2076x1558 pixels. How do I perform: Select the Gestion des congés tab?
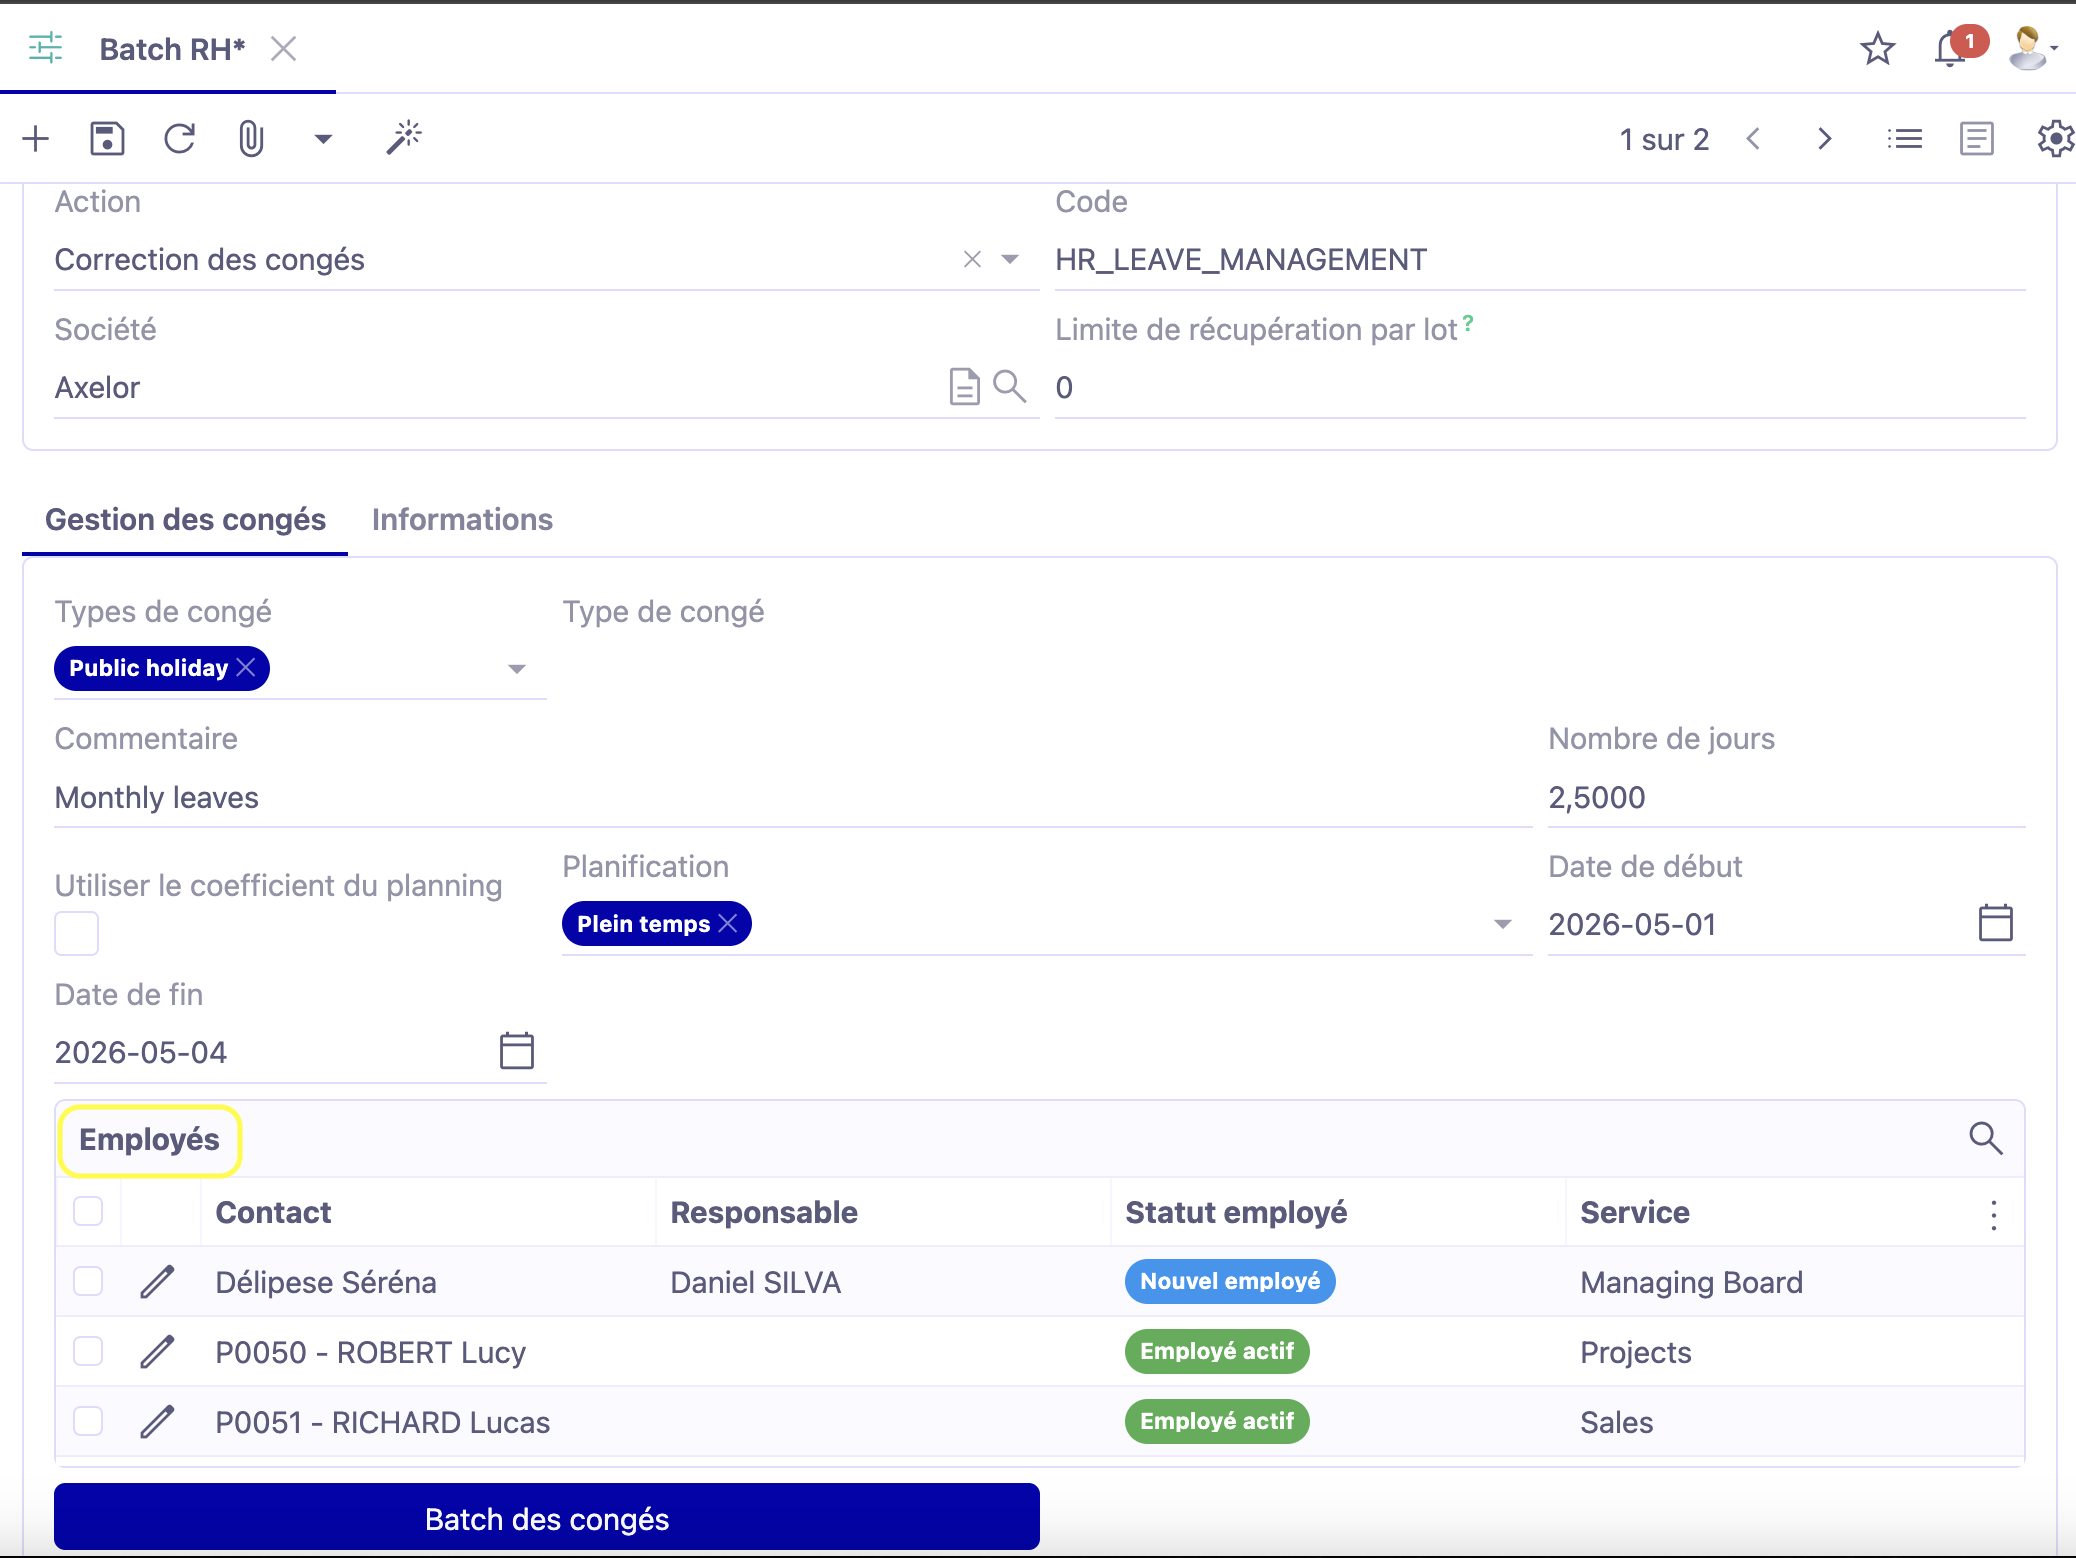[186, 519]
